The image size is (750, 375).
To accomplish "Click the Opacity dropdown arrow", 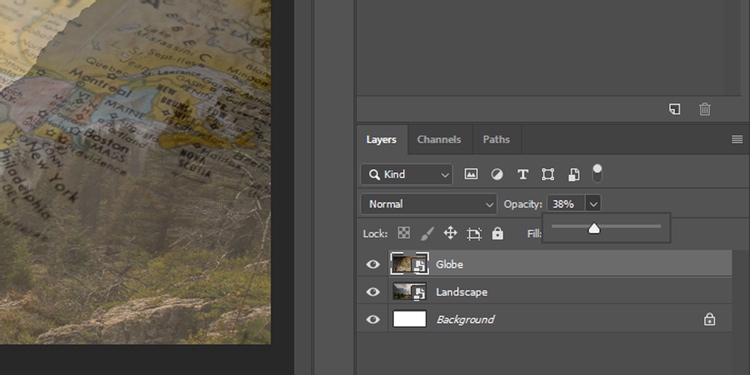I will pyautogui.click(x=593, y=204).
